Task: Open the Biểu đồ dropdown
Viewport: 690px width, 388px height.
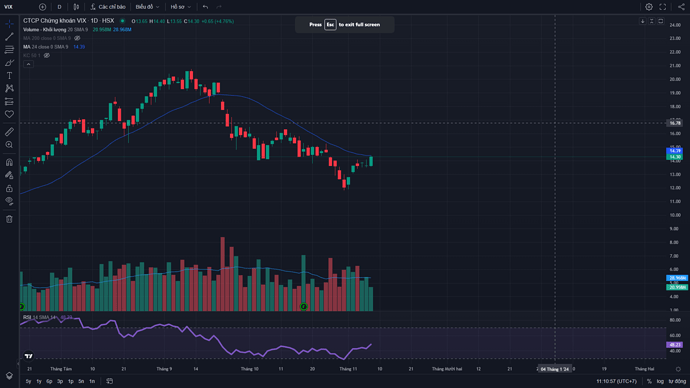Action: coord(147,7)
